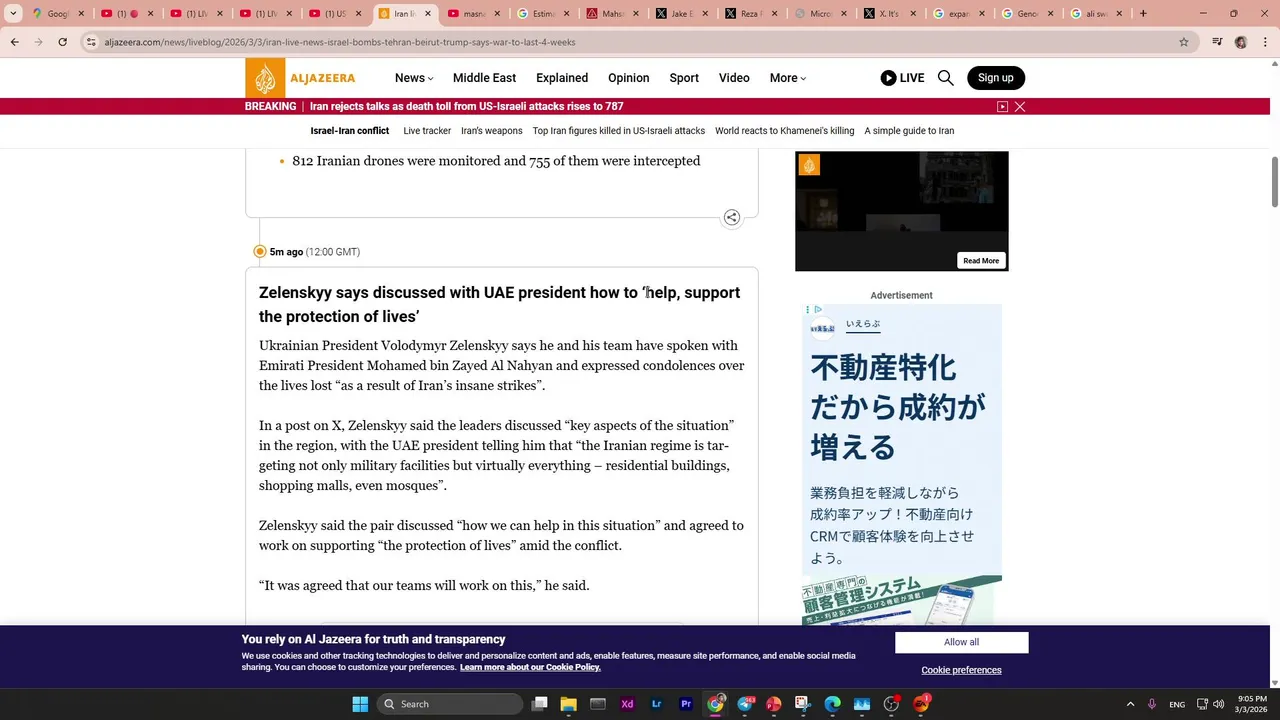Expand the breaking news ticker icon

(1002, 106)
